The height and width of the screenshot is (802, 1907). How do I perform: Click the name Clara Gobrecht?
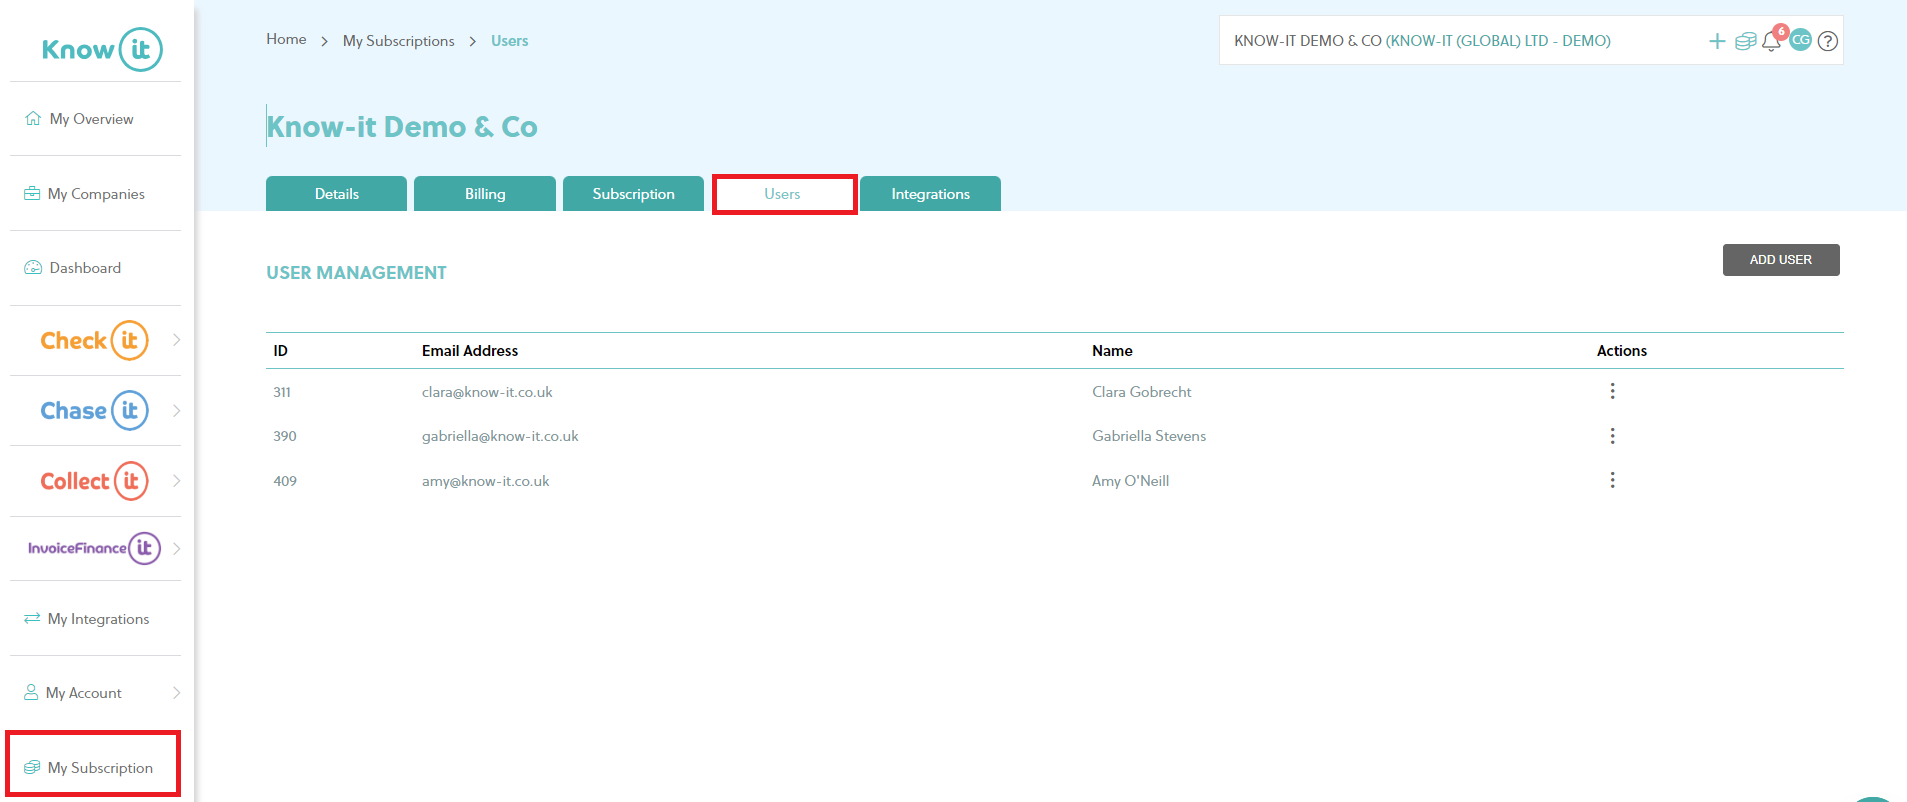point(1141,392)
